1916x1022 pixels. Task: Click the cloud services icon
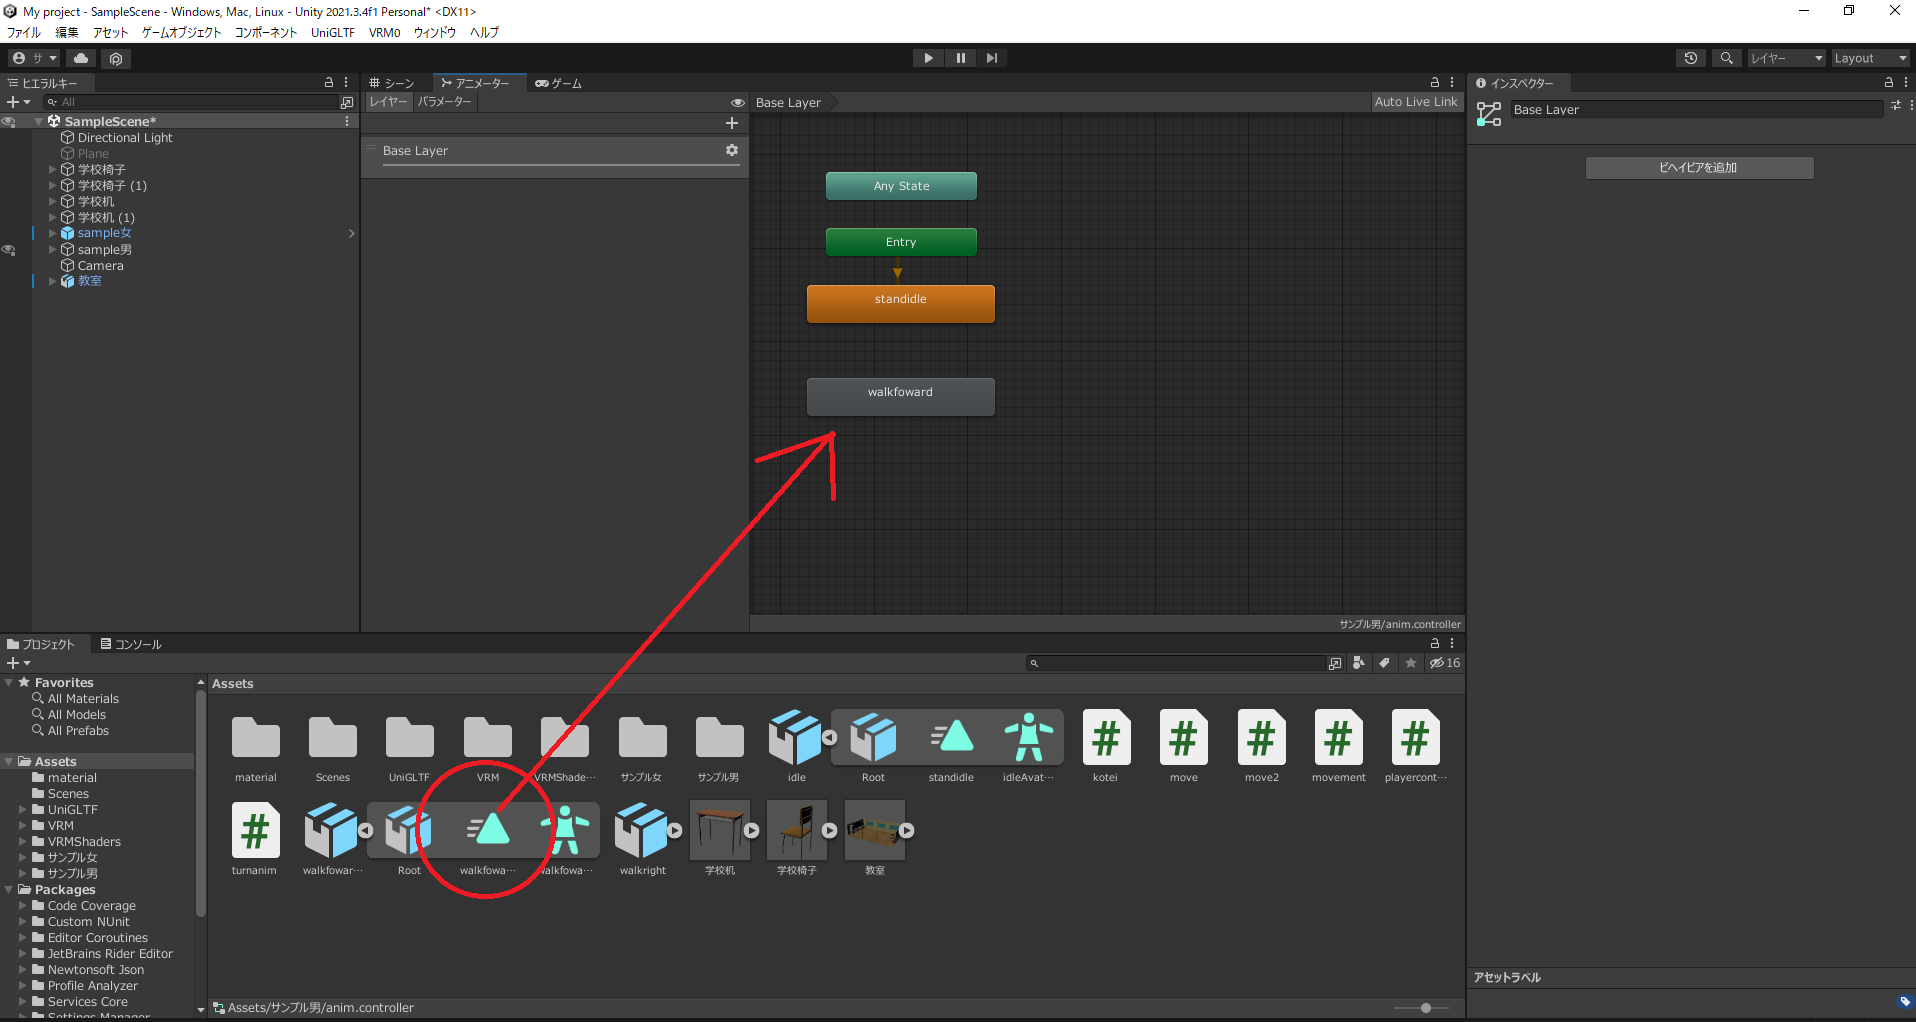click(x=81, y=58)
